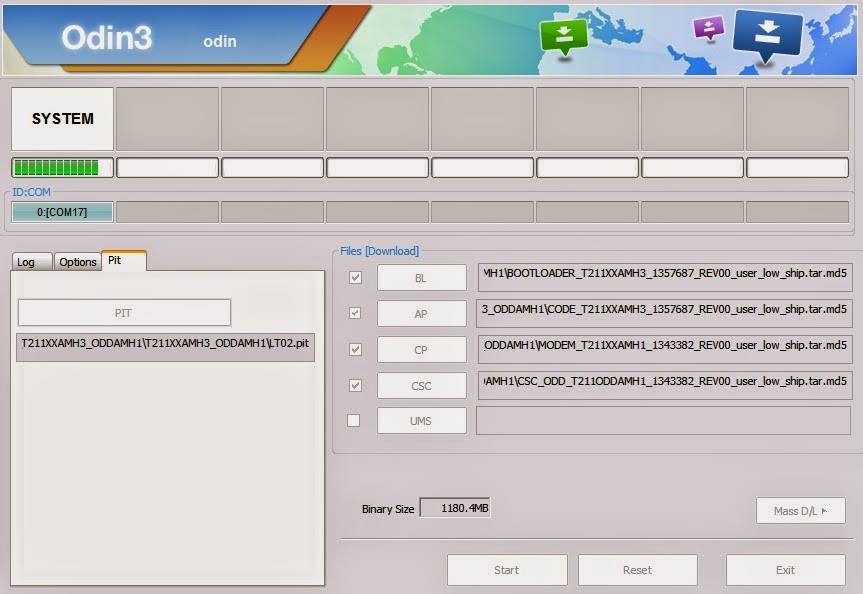This screenshot has width=863, height=594.
Task: Uncheck the CP file checkbox
Action: click(356, 350)
